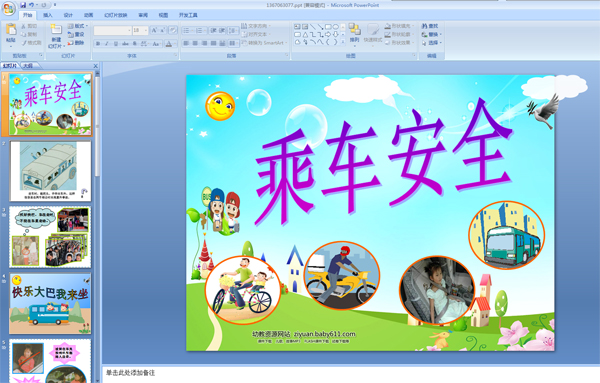Click the New Slide icon
This screenshot has height=383, width=600.
(x=56, y=29)
